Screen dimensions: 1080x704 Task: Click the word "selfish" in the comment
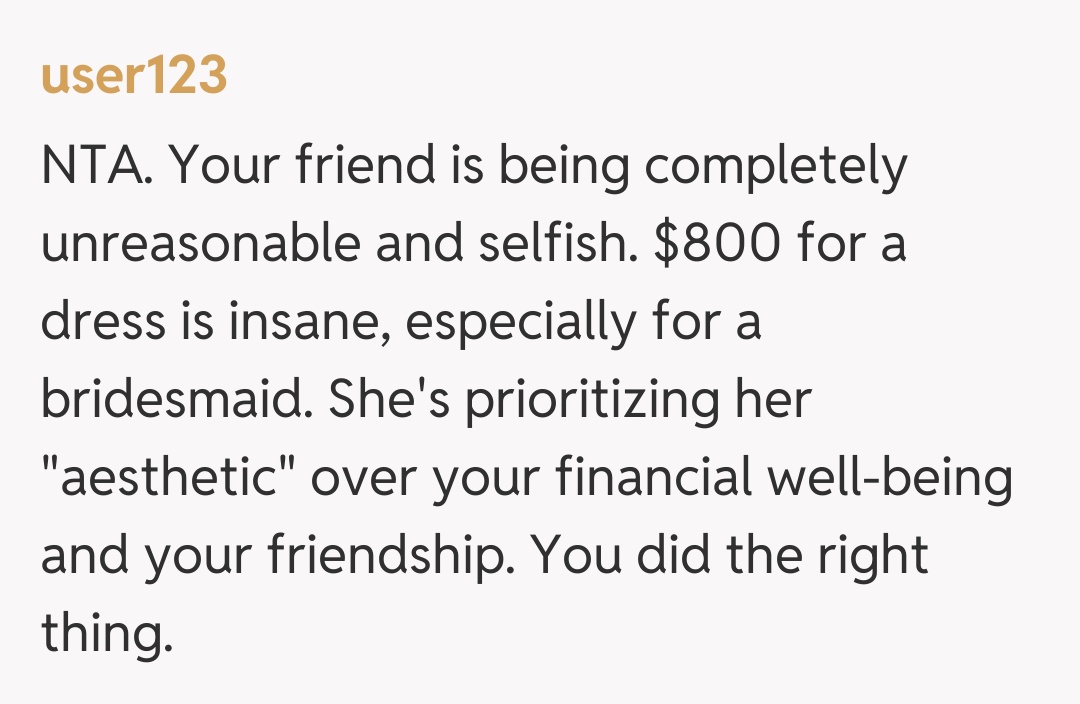[x=562, y=244]
